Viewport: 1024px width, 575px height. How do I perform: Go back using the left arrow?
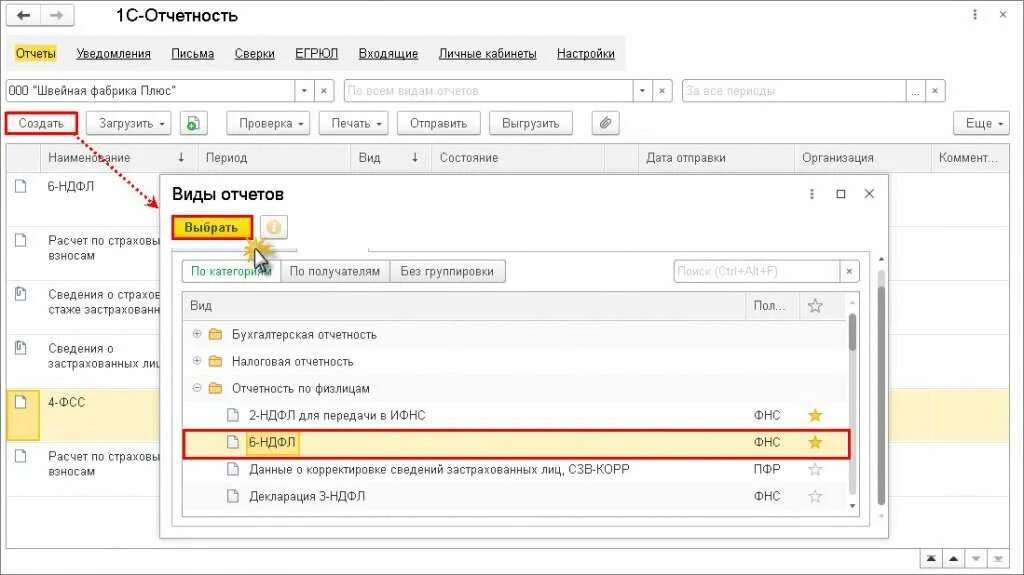pos(24,16)
